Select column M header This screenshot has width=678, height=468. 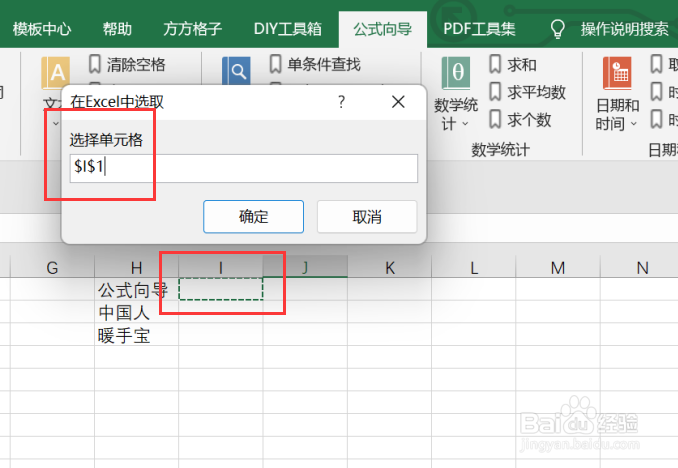558,268
